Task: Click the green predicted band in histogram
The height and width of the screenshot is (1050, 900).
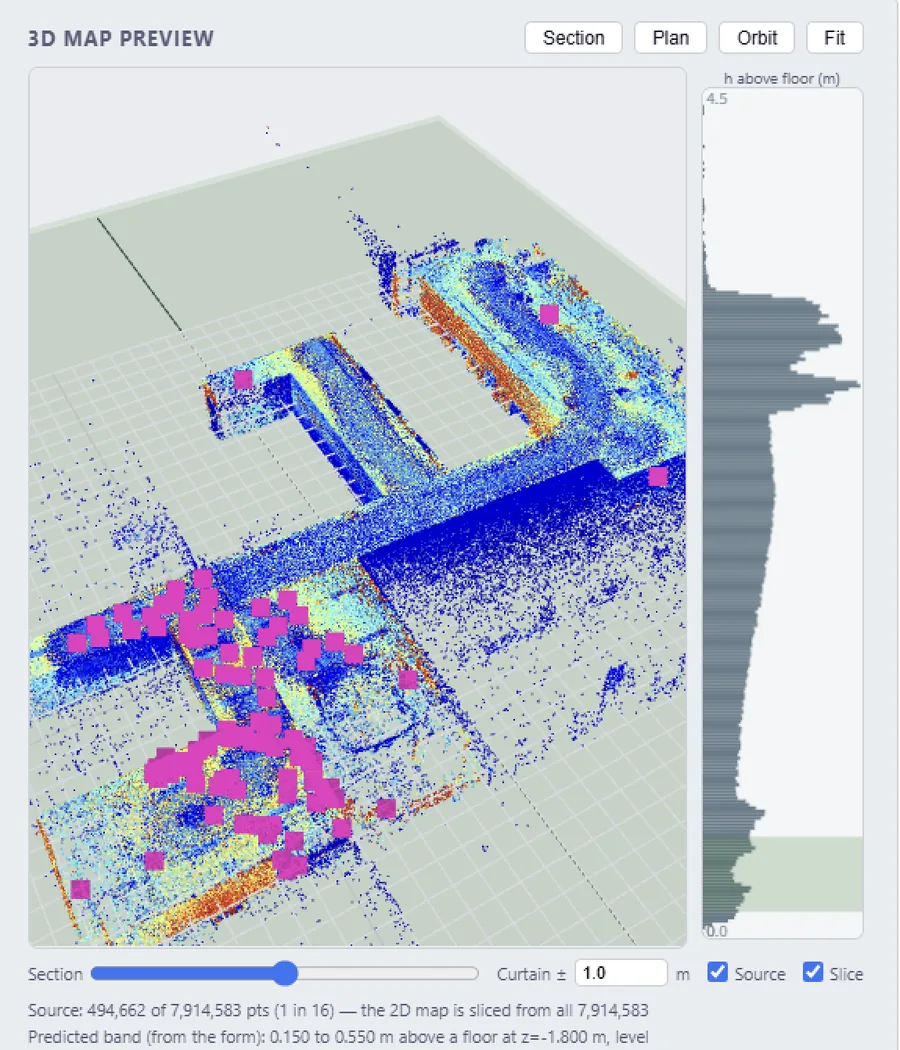Action: [782, 874]
